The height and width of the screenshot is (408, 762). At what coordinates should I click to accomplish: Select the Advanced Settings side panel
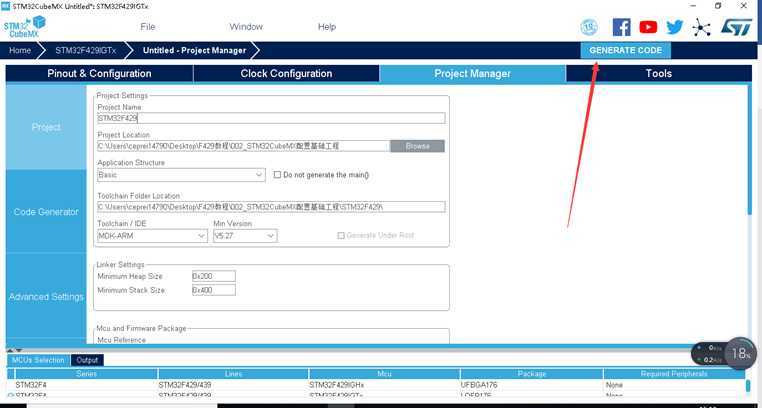46,297
